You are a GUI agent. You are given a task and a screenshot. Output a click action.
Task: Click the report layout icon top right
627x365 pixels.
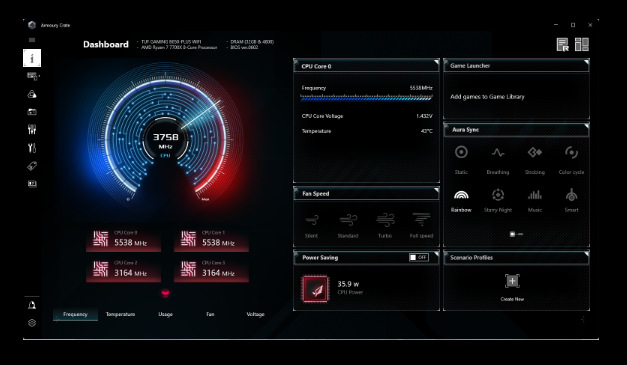click(563, 44)
